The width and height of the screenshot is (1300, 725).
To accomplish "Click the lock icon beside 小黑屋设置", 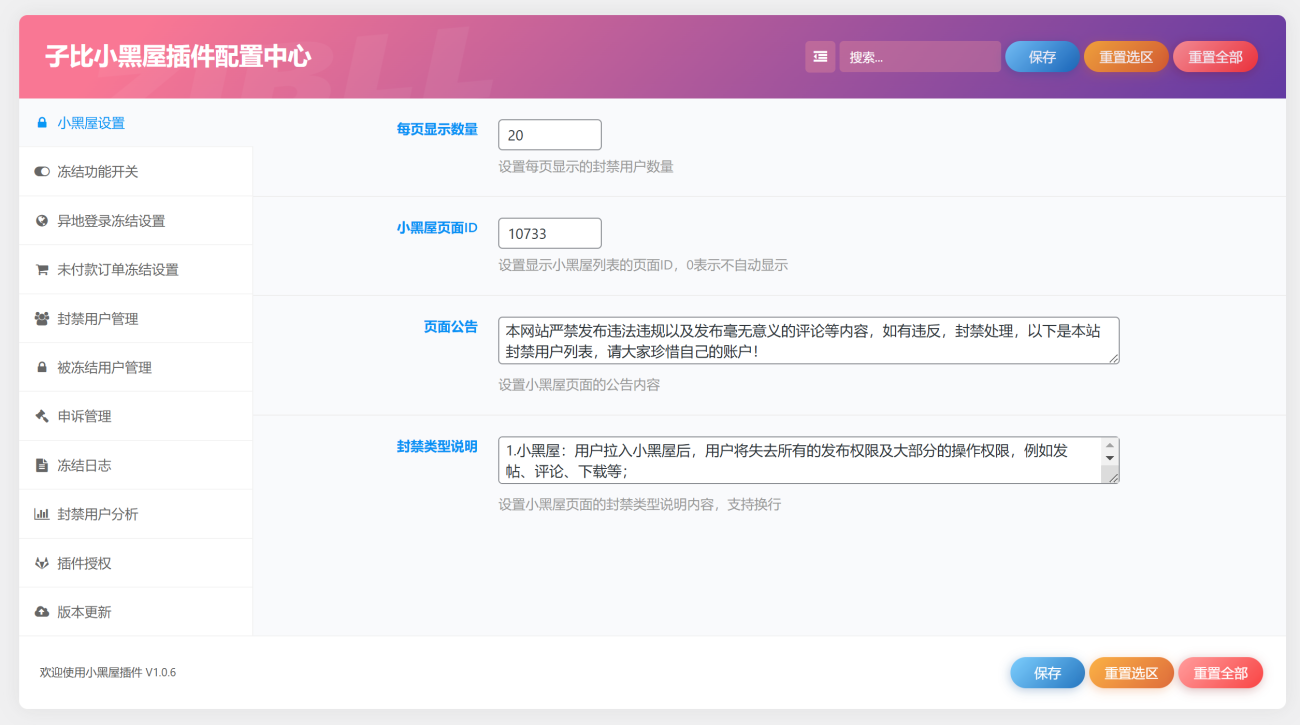I will click(42, 123).
